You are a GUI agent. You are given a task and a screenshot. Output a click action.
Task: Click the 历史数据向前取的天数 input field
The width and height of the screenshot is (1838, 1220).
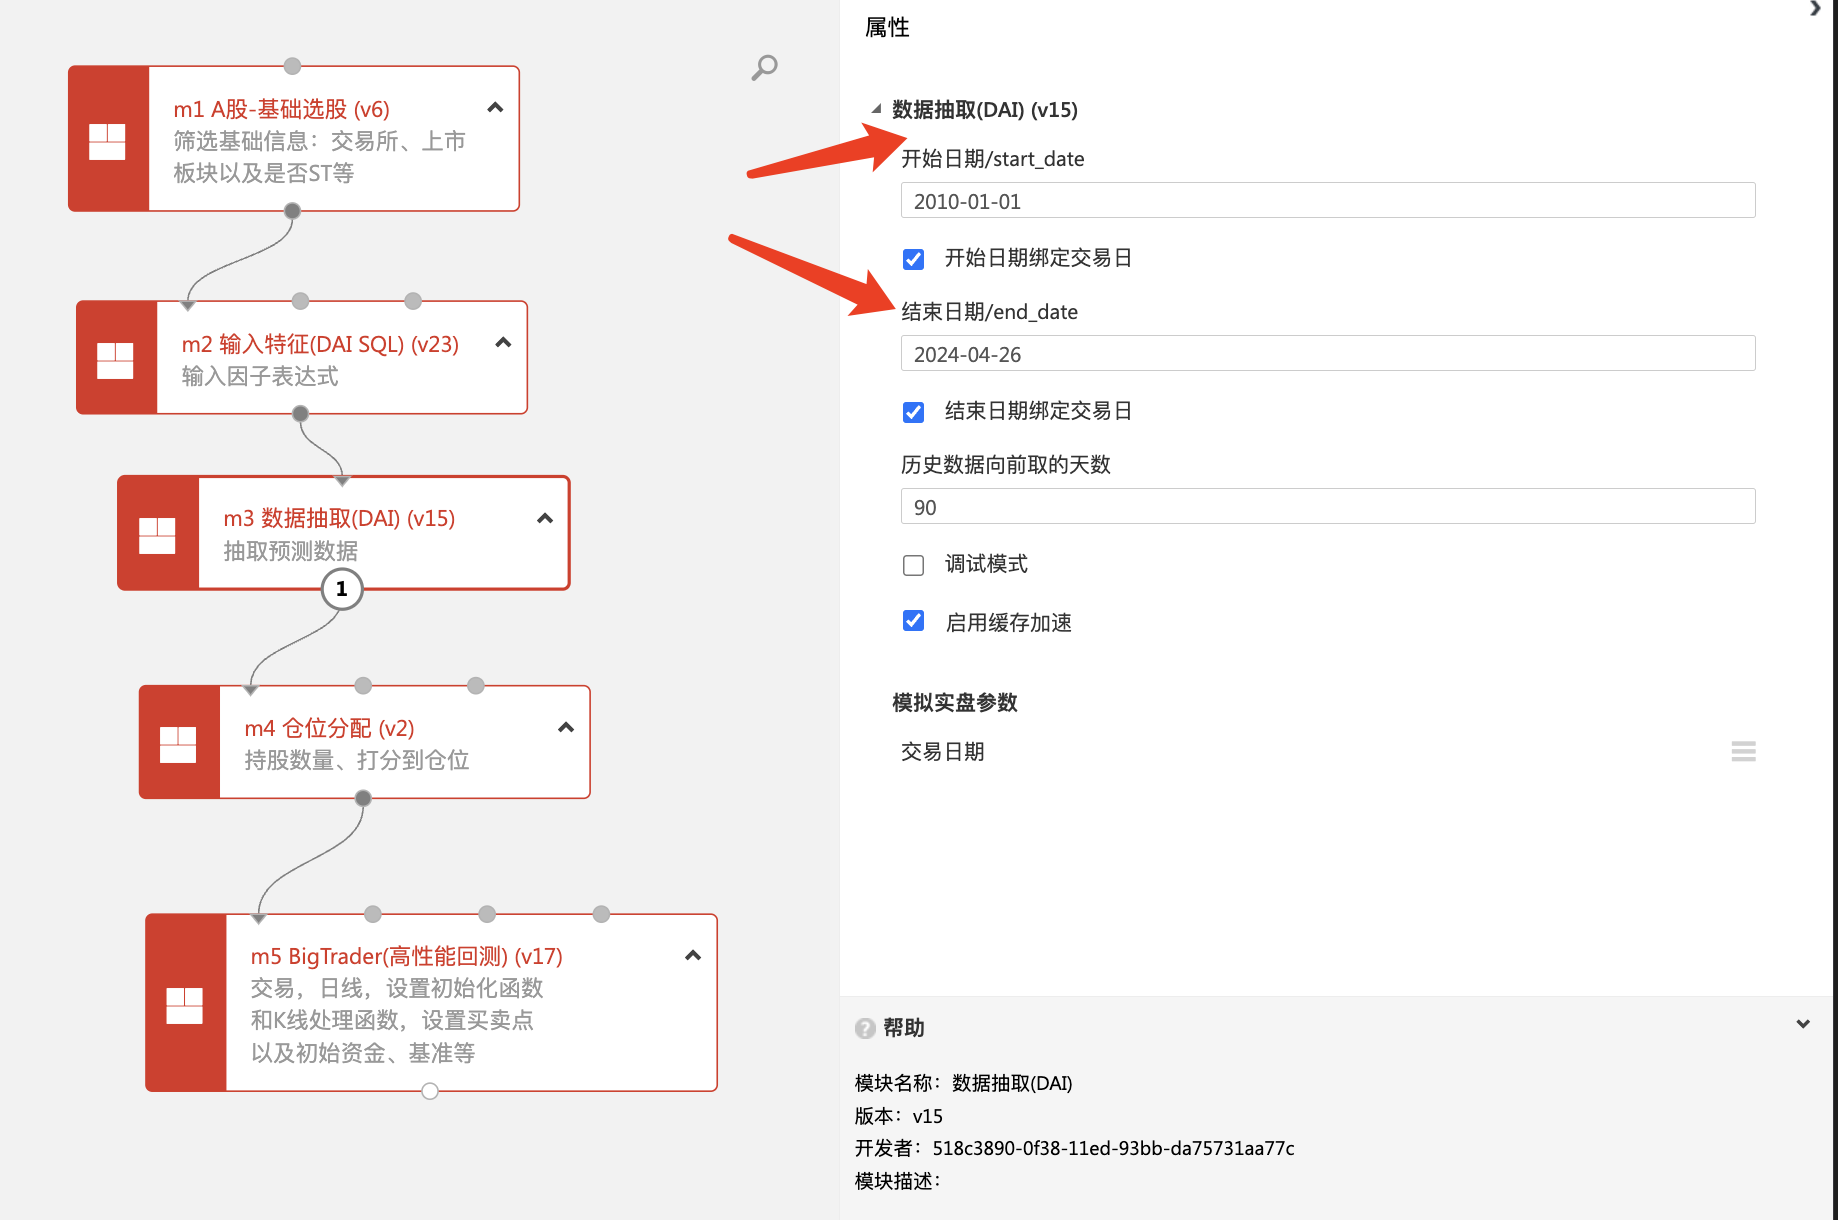click(1327, 507)
